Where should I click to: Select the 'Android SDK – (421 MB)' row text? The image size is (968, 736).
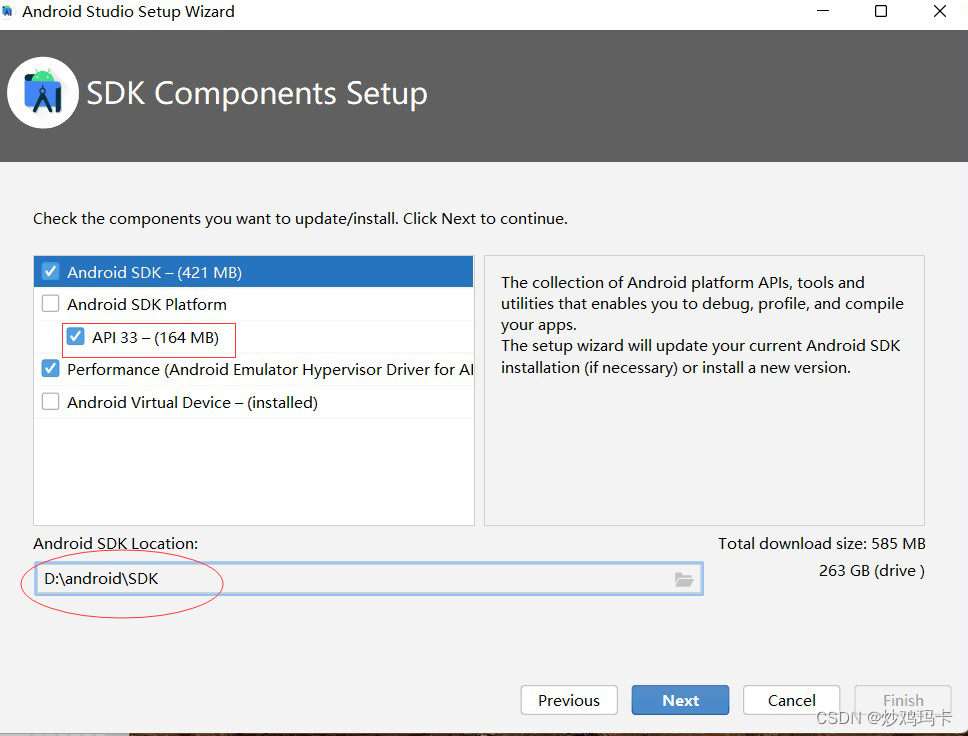pos(154,272)
